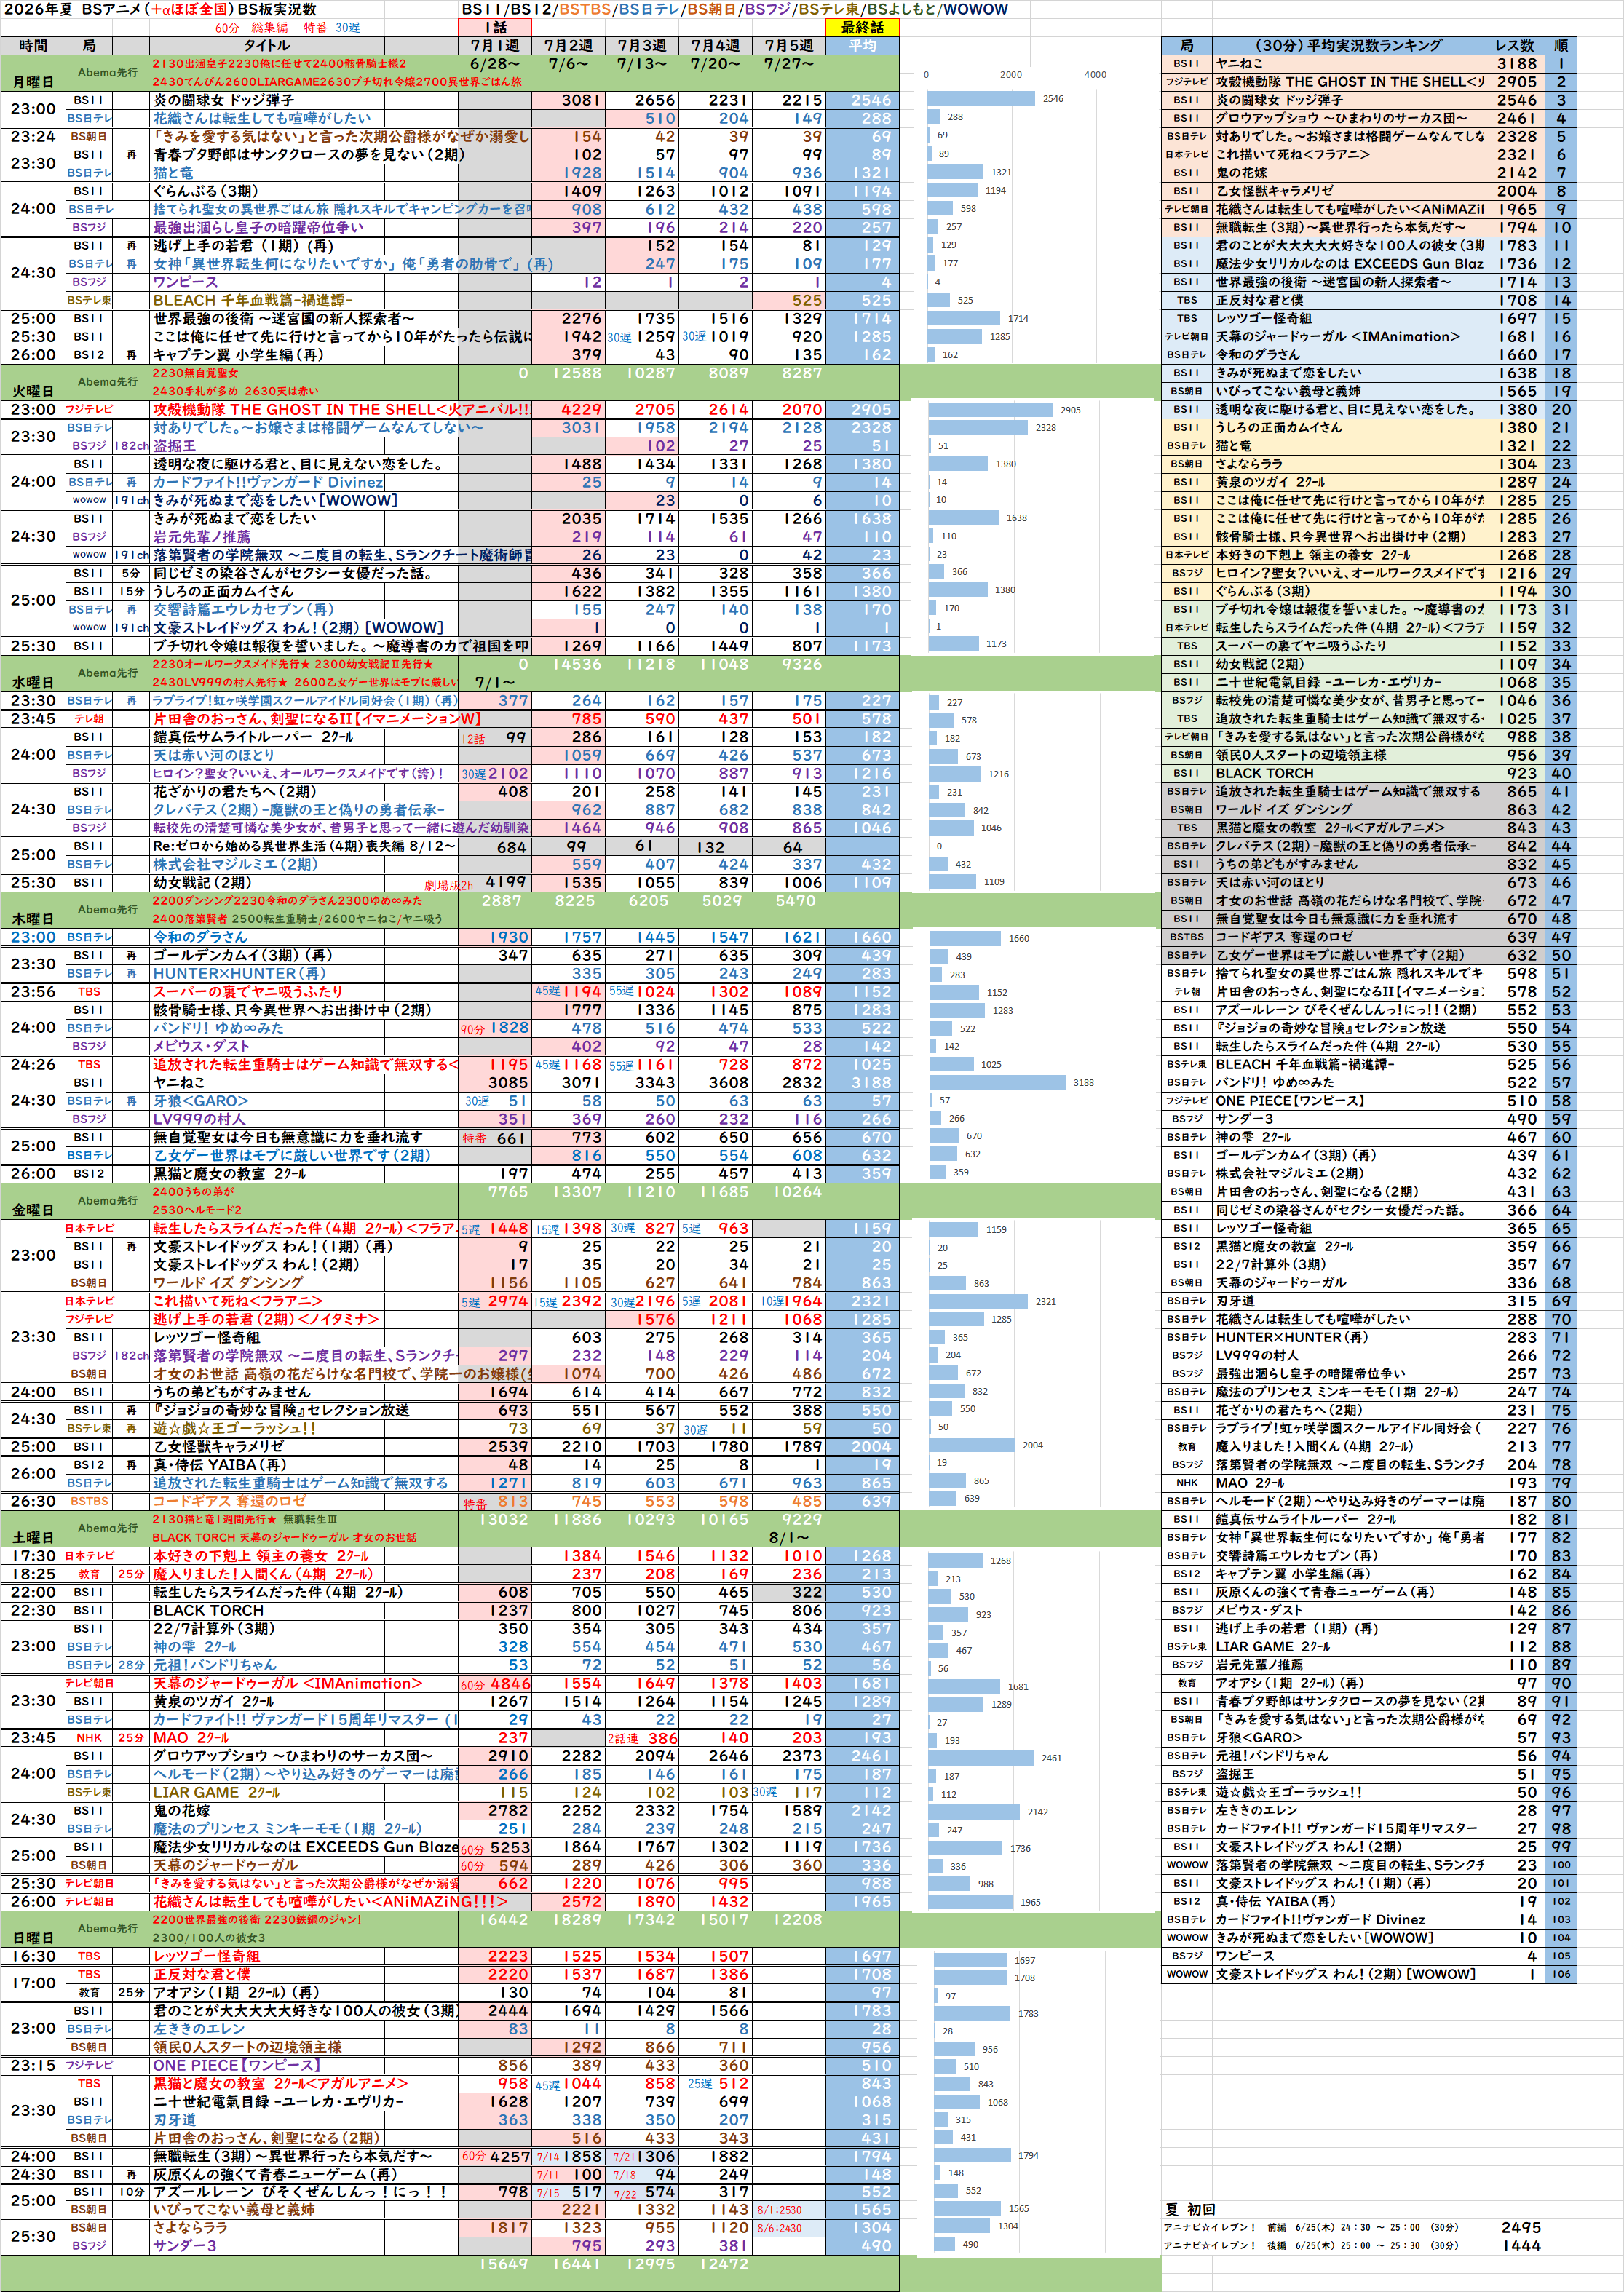Click the 7月1週 week header
The image size is (1624, 2292).
pyautogui.click(x=495, y=46)
